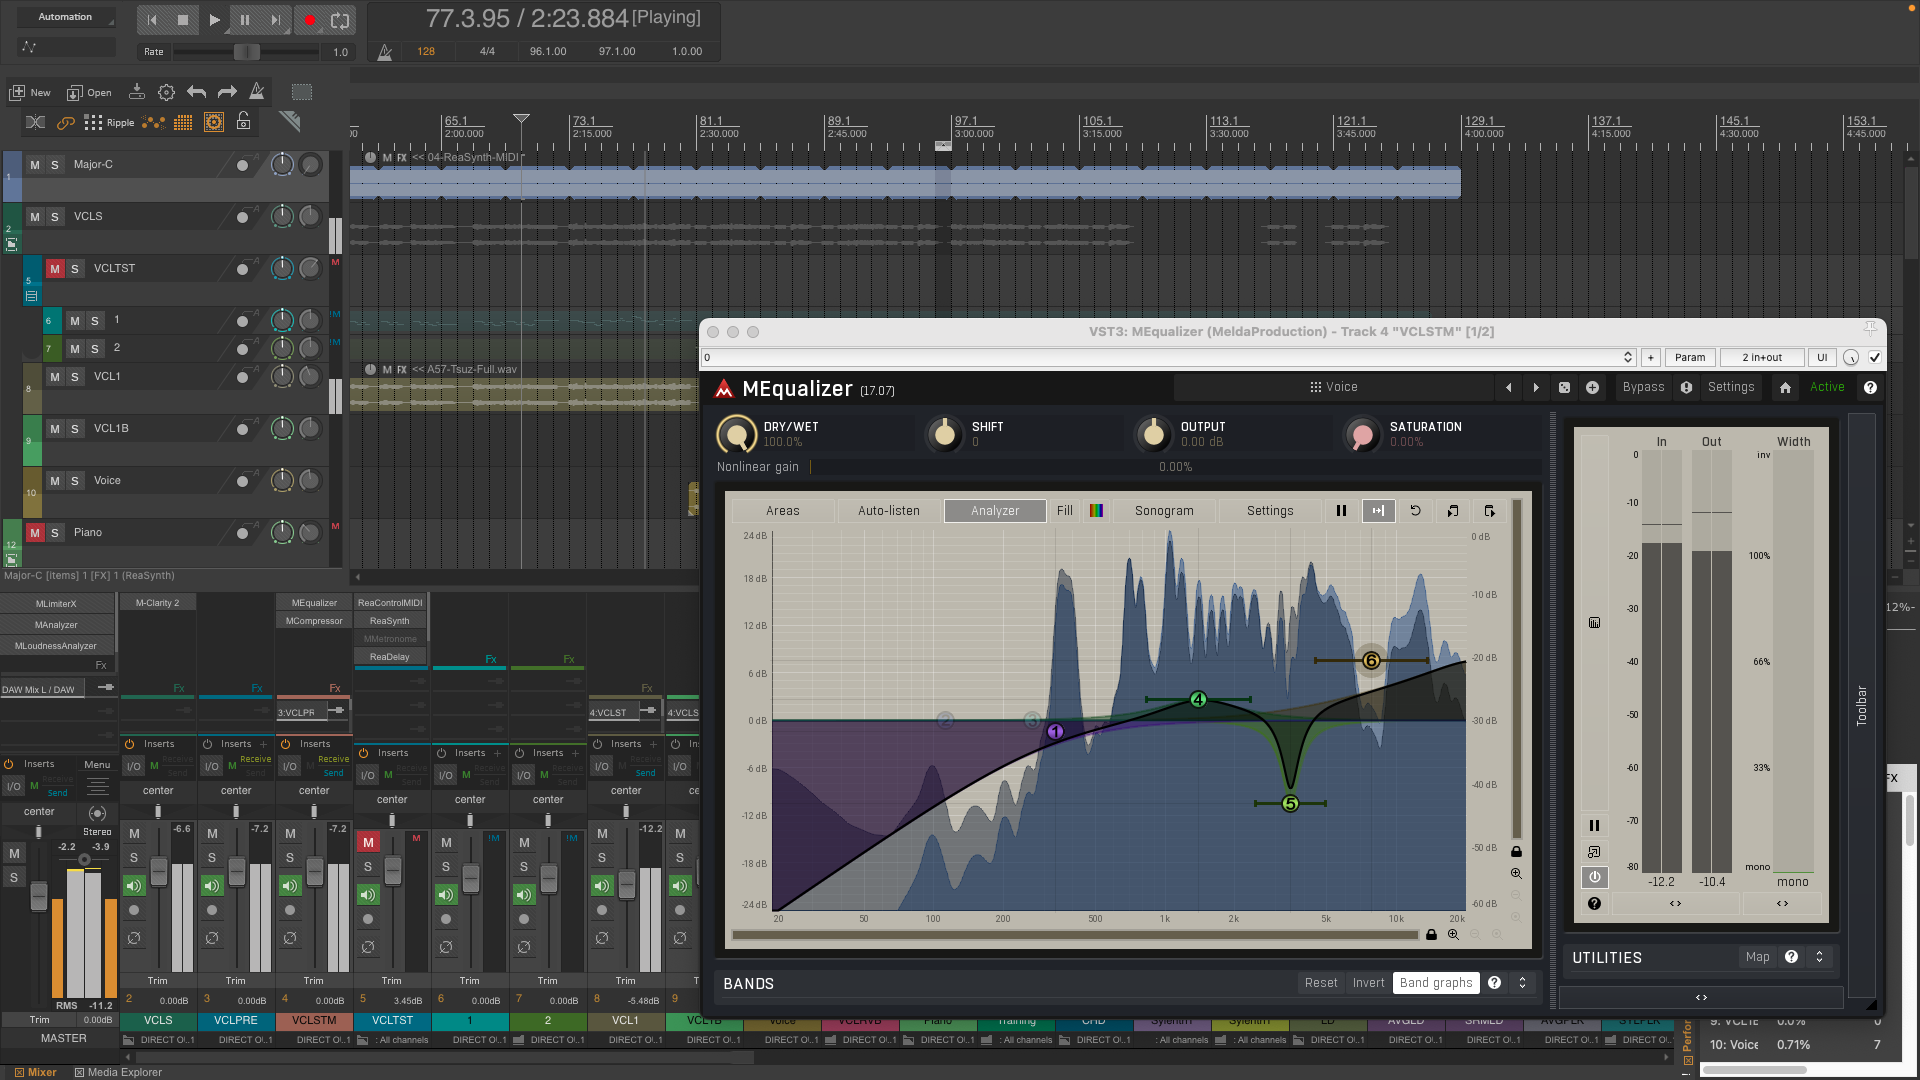The image size is (1920, 1080).
Task: Toggle the metronome icon in main toolbar
Action: [x=257, y=92]
